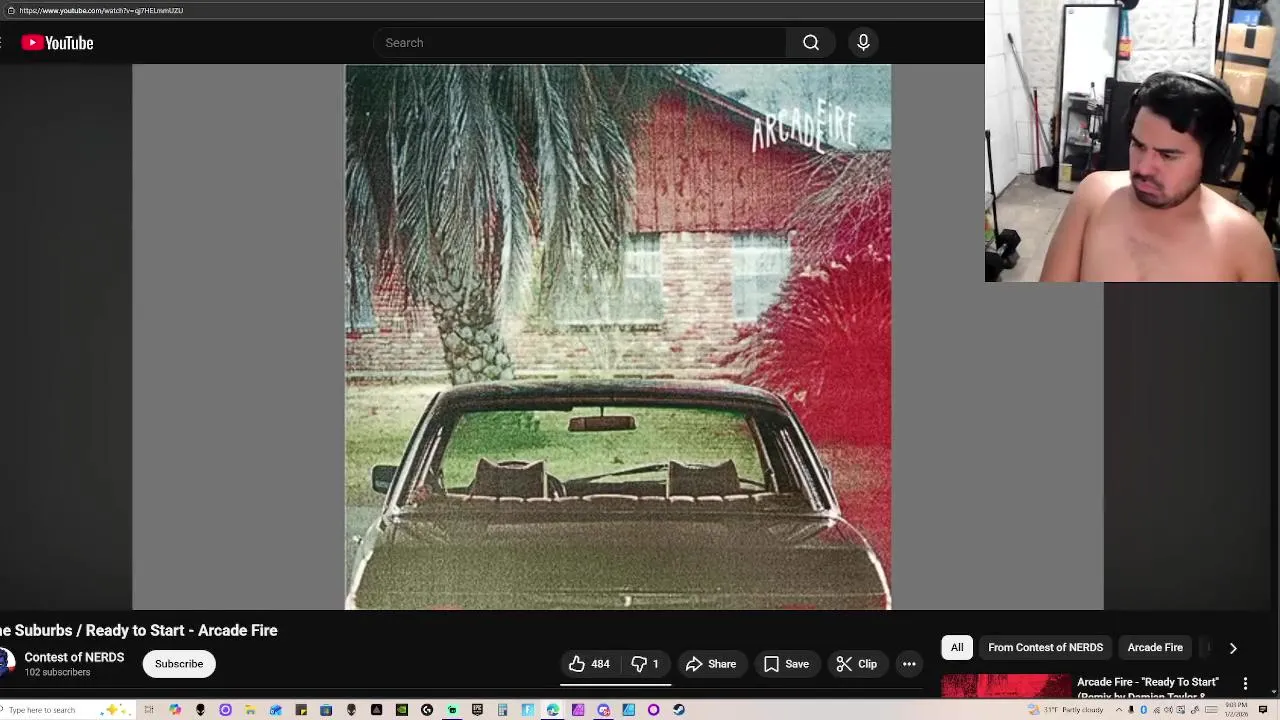Open Task View on the taskbar
The height and width of the screenshot is (720, 1280).
(x=149, y=710)
